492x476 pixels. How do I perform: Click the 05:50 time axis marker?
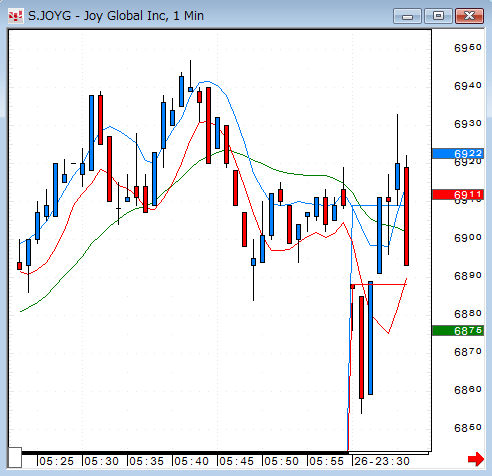click(x=281, y=461)
